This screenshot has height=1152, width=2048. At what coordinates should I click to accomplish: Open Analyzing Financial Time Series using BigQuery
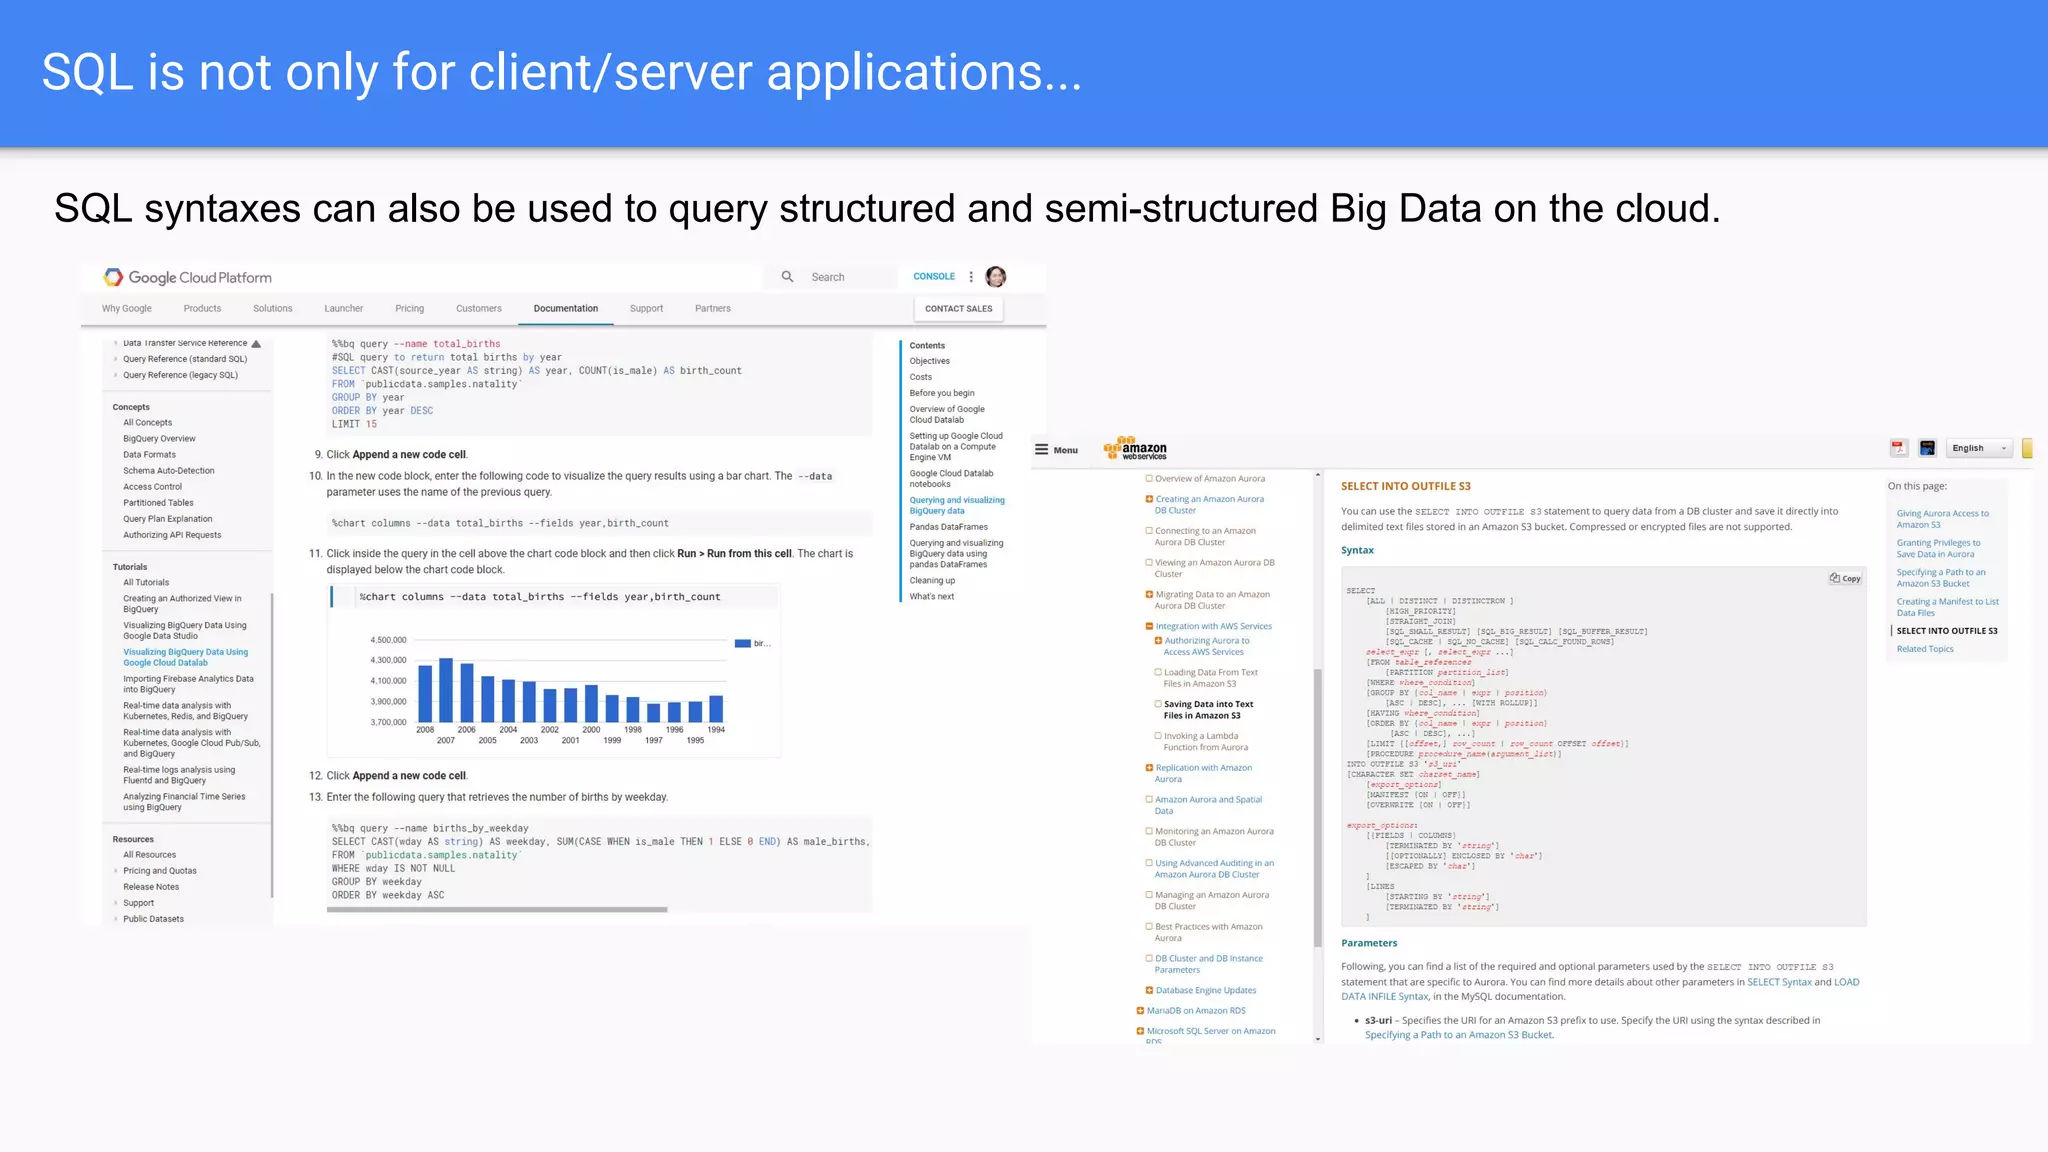pos(184,802)
